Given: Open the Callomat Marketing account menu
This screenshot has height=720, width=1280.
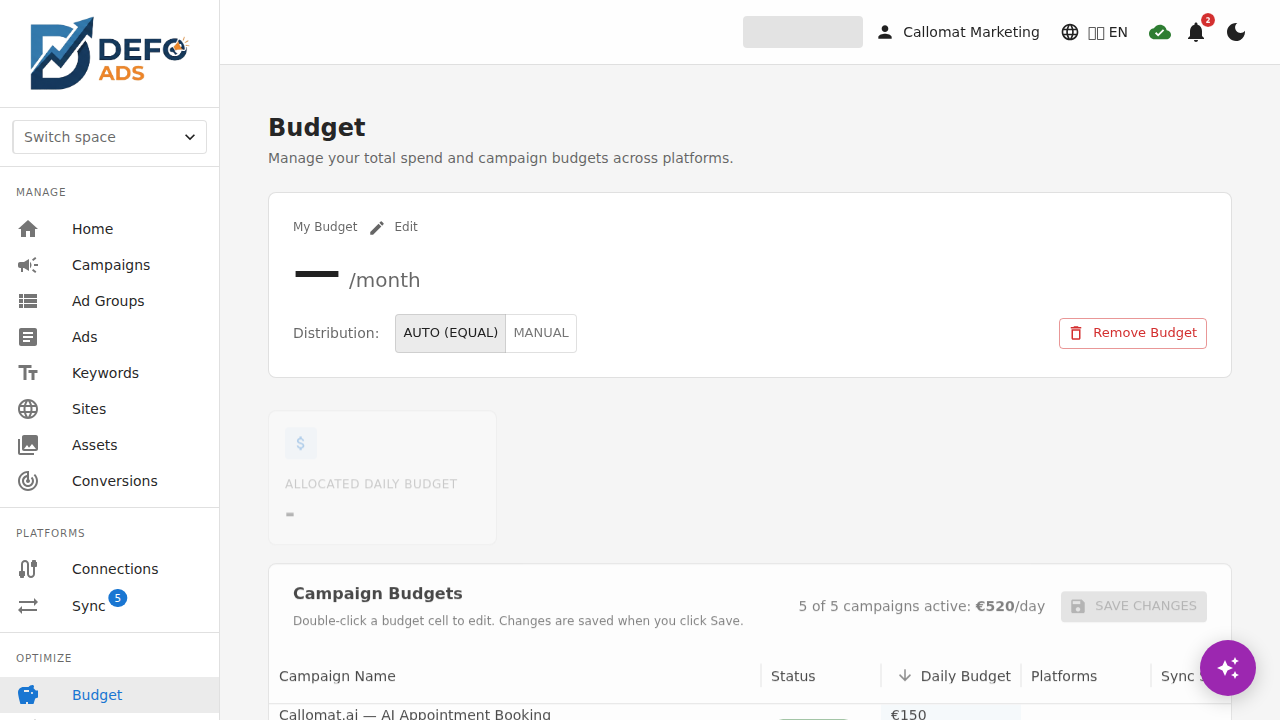Looking at the screenshot, I should 958,32.
